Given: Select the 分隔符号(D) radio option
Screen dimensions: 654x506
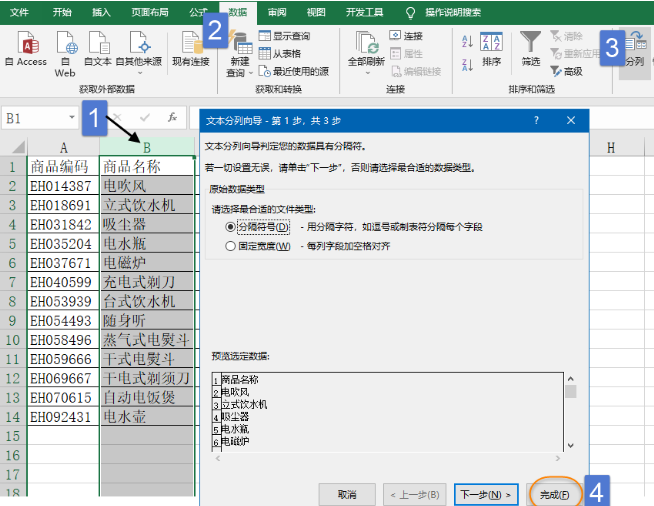Looking at the screenshot, I should (257, 227).
